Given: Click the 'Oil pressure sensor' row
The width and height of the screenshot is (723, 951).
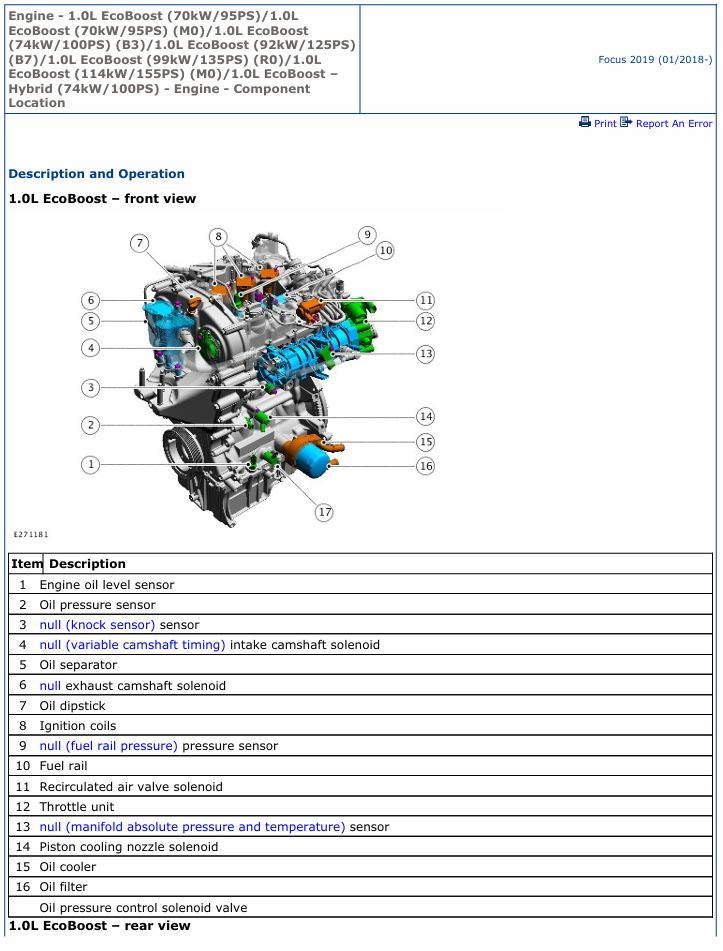Looking at the screenshot, I should tap(360, 605).
